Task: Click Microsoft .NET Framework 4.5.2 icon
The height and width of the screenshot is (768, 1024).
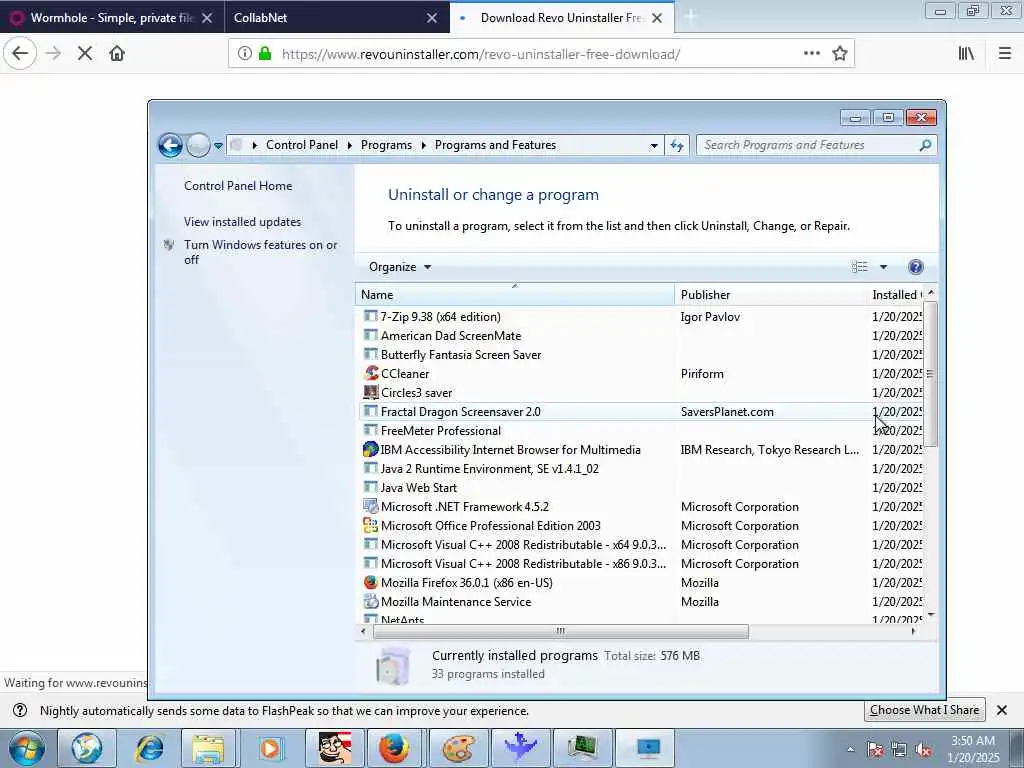Action: pyautogui.click(x=370, y=506)
